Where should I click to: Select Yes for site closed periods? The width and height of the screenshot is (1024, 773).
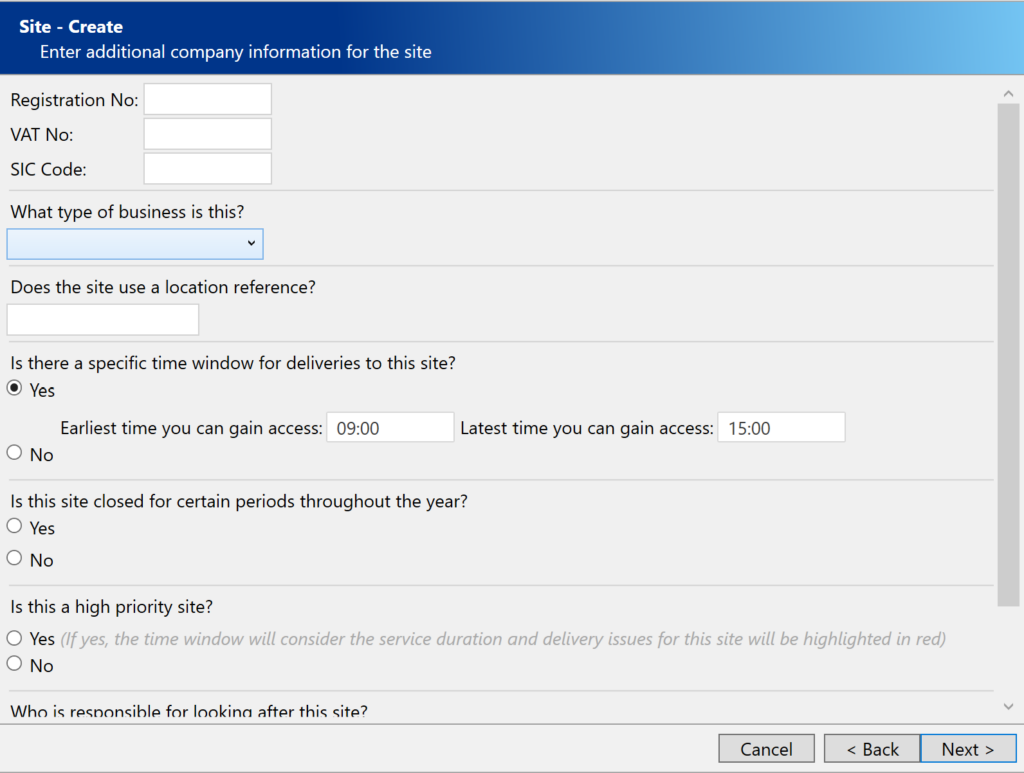(x=15, y=526)
